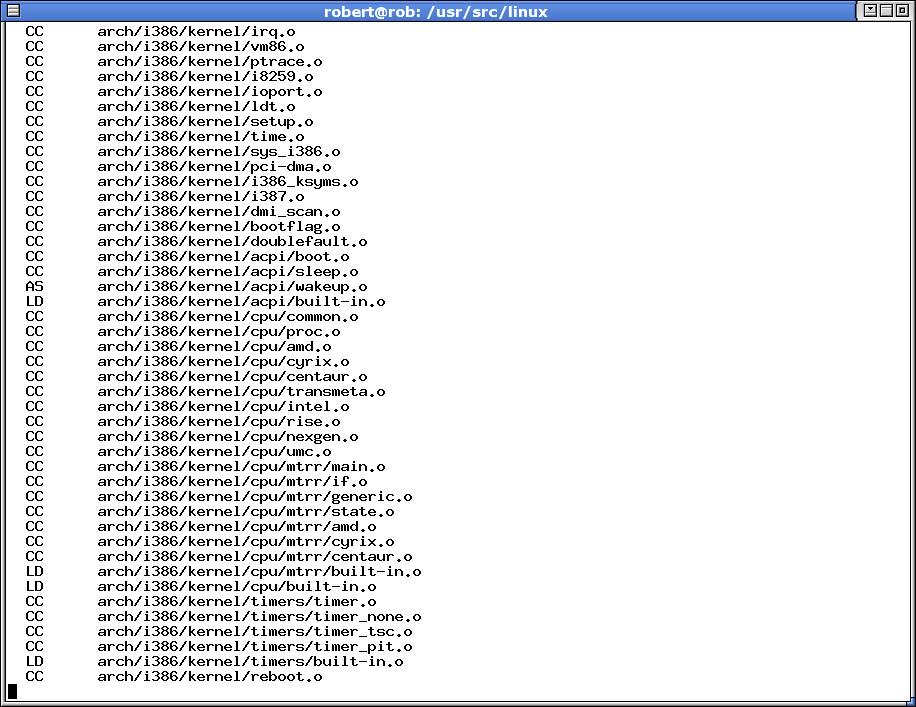Viewport: 916px width, 707px height.
Task: Click the line 'arch/i386/kernel/cpu/mtrr/state.o'
Action: point(246,512)
